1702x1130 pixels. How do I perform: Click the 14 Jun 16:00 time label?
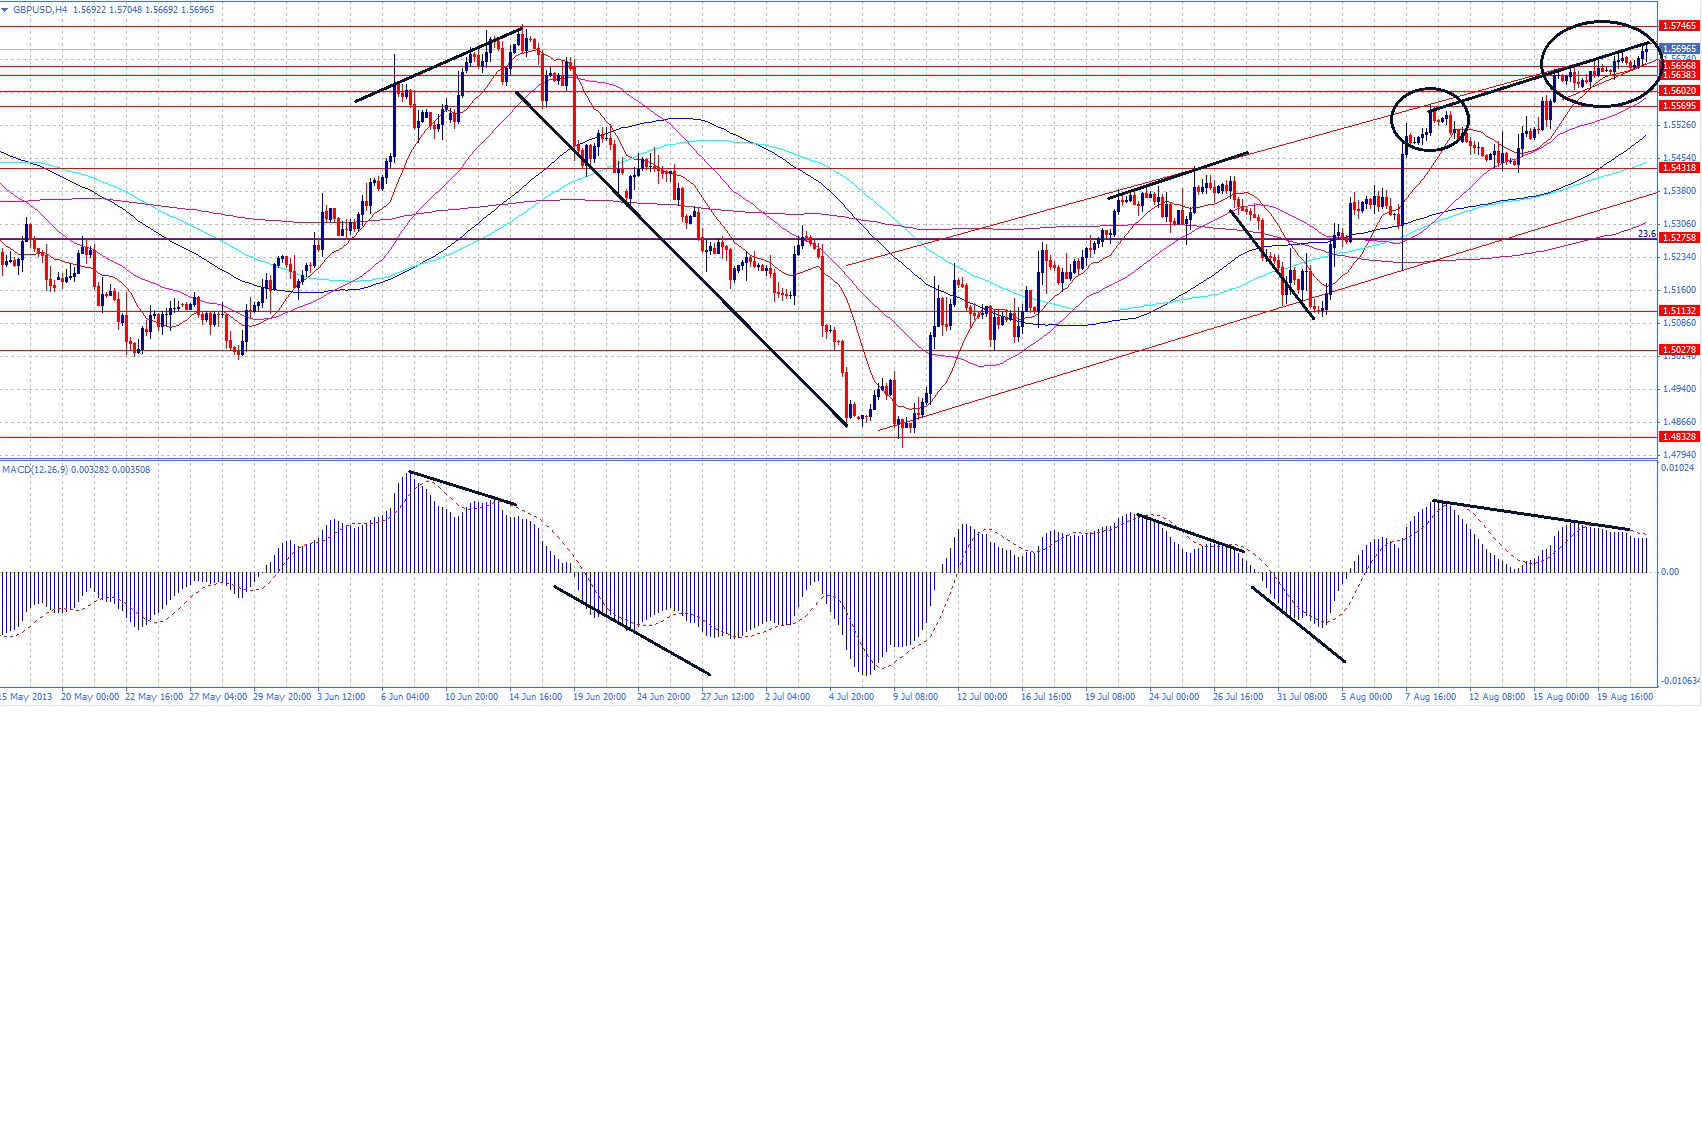click(536, 697)
